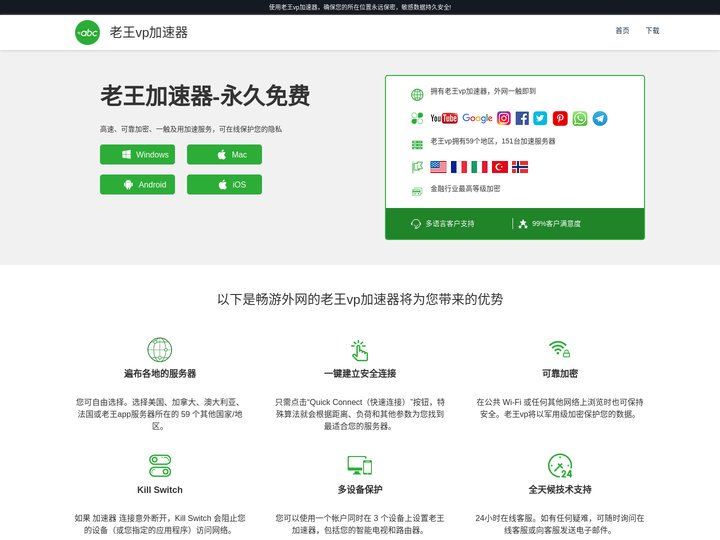Click the server rack icon
Image resolution: width=720 pixels, height=540 pixels.
[417, 145]
